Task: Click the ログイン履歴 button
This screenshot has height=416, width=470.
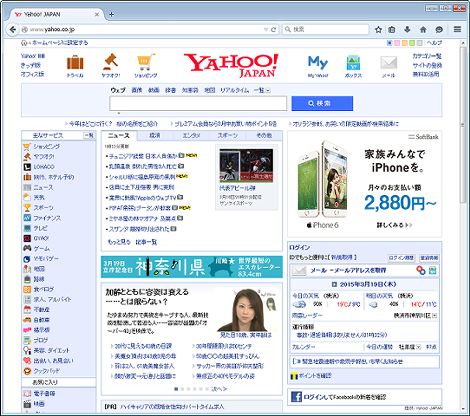Action: click(x=402, y=258)
